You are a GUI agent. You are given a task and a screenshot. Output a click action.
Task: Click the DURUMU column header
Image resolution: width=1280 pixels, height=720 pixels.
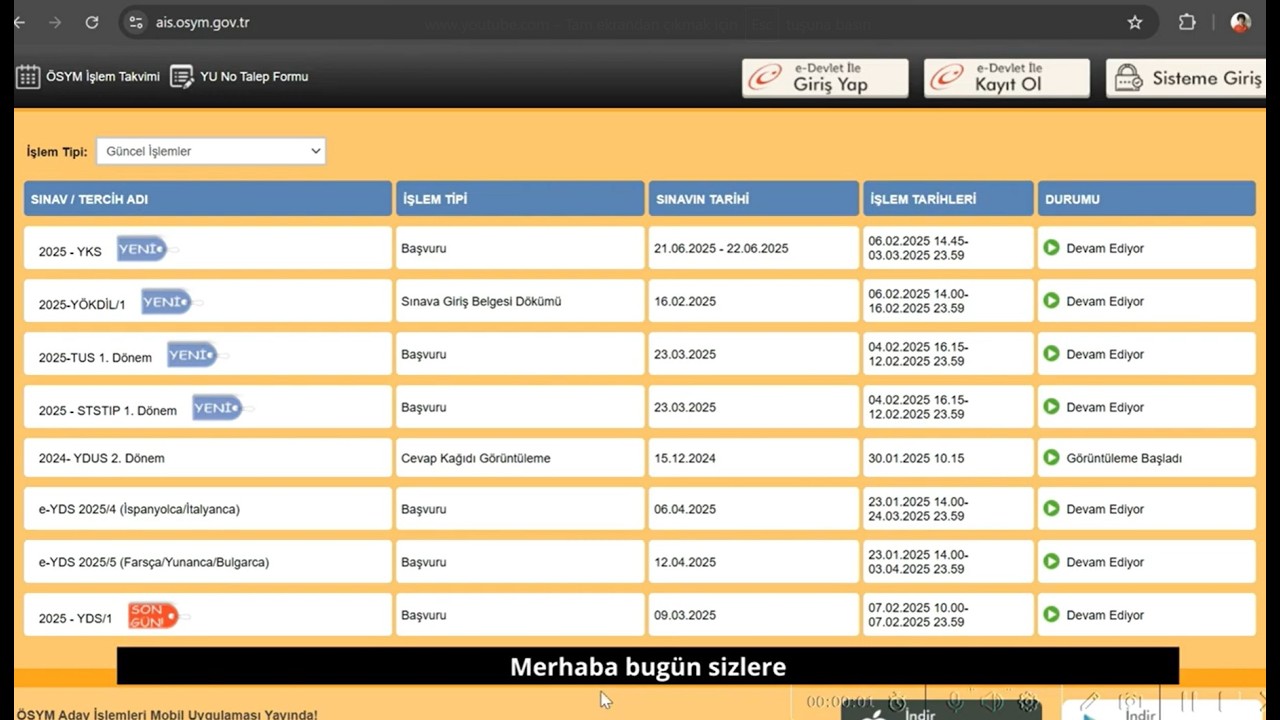pyautogui.click(x=1146, y=199)
